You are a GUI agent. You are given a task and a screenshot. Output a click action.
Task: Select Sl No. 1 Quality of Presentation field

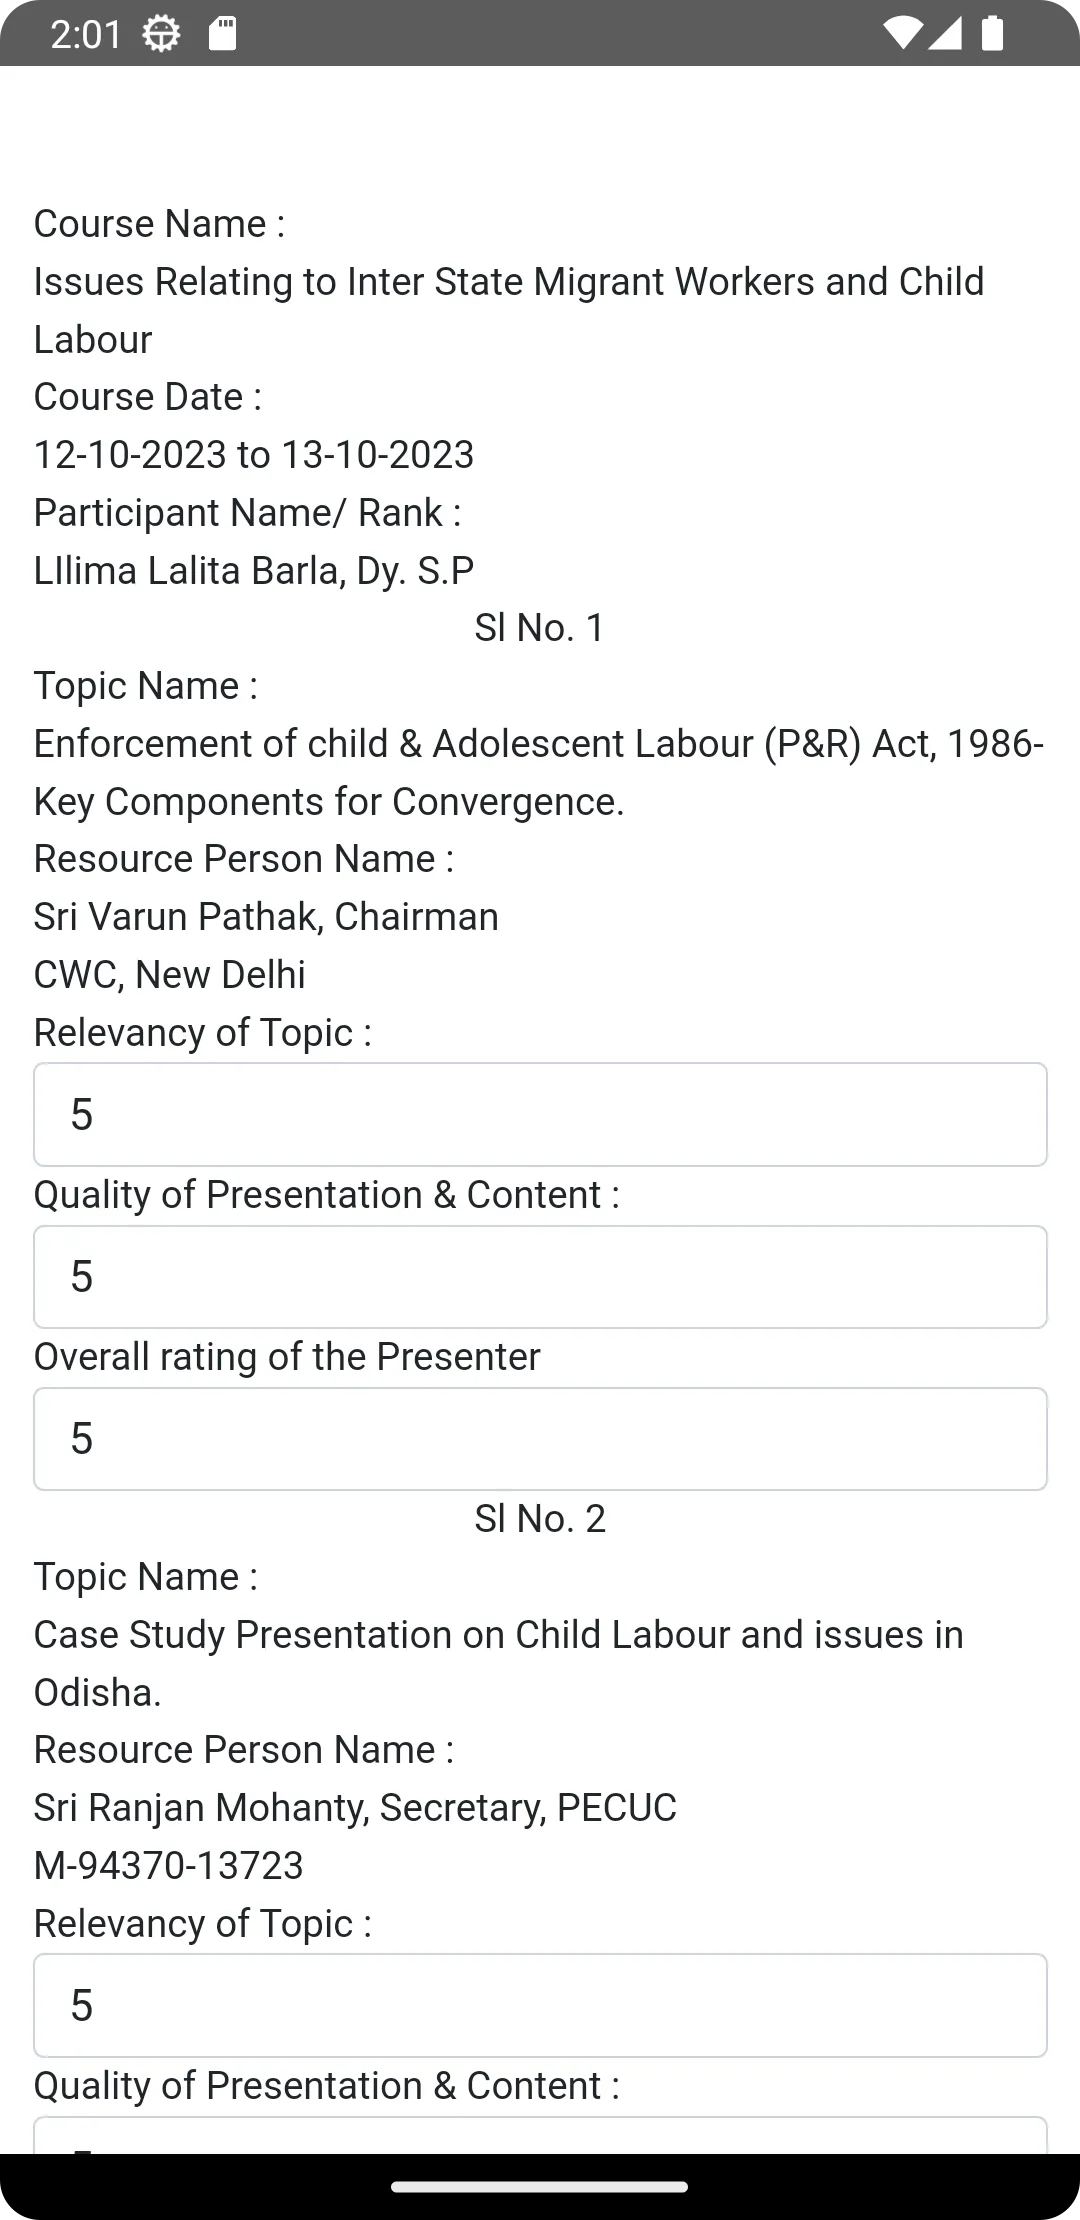click(x=540, y=1277)
